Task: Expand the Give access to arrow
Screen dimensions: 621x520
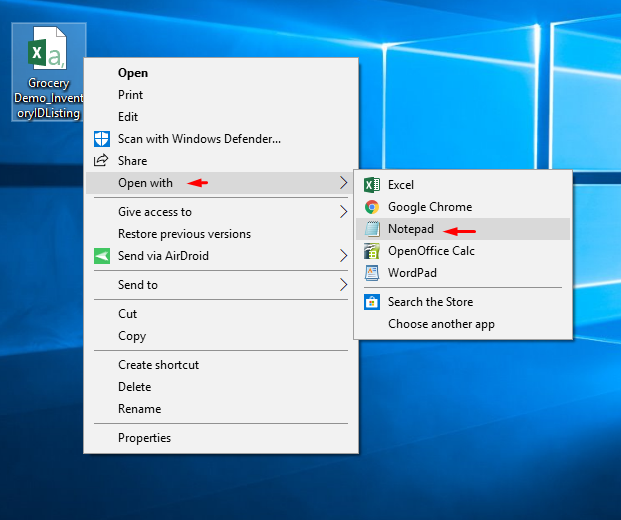Action: point(343,211)
